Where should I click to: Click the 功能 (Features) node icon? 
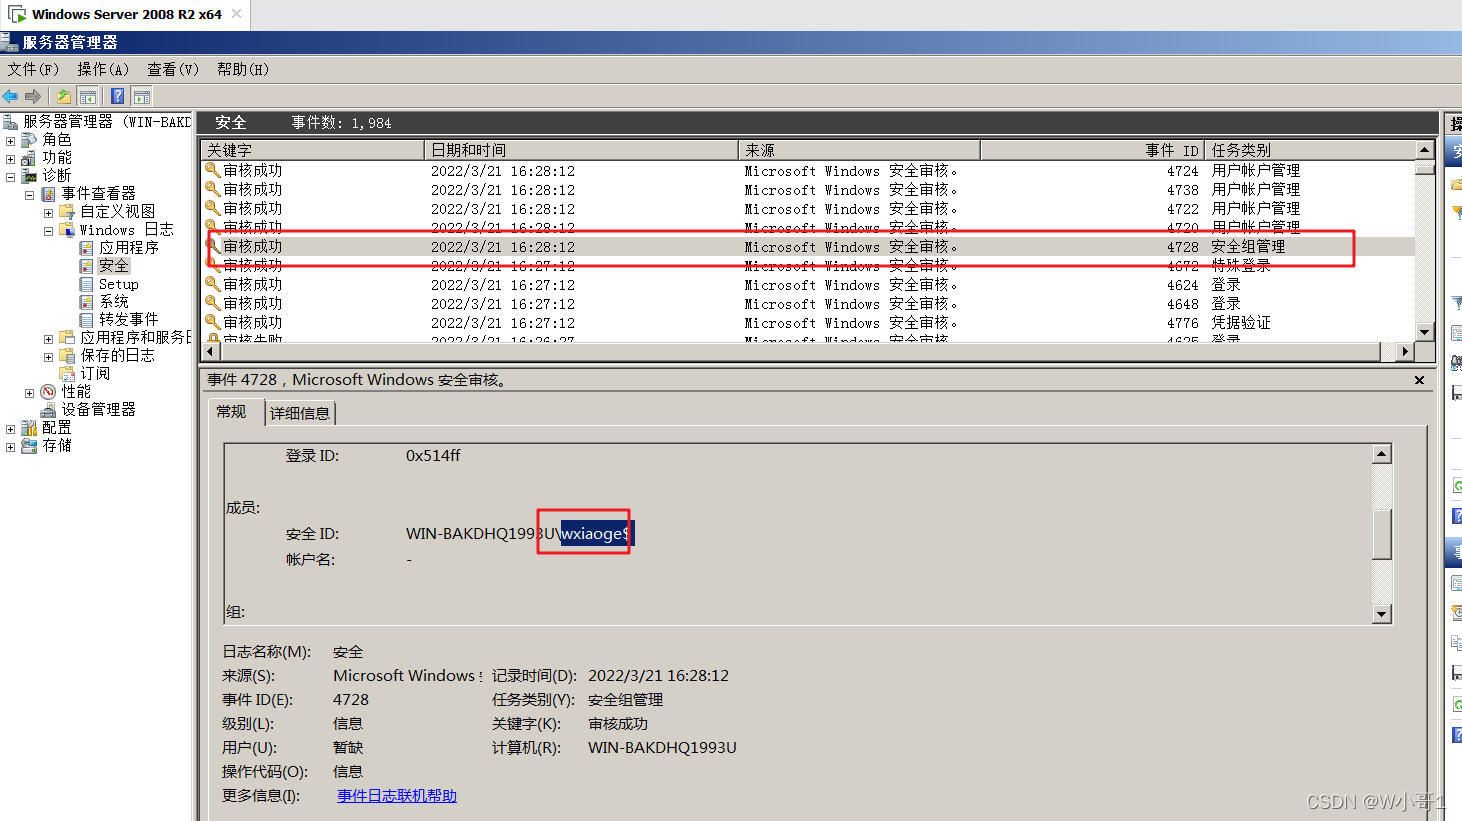[29, 158]
